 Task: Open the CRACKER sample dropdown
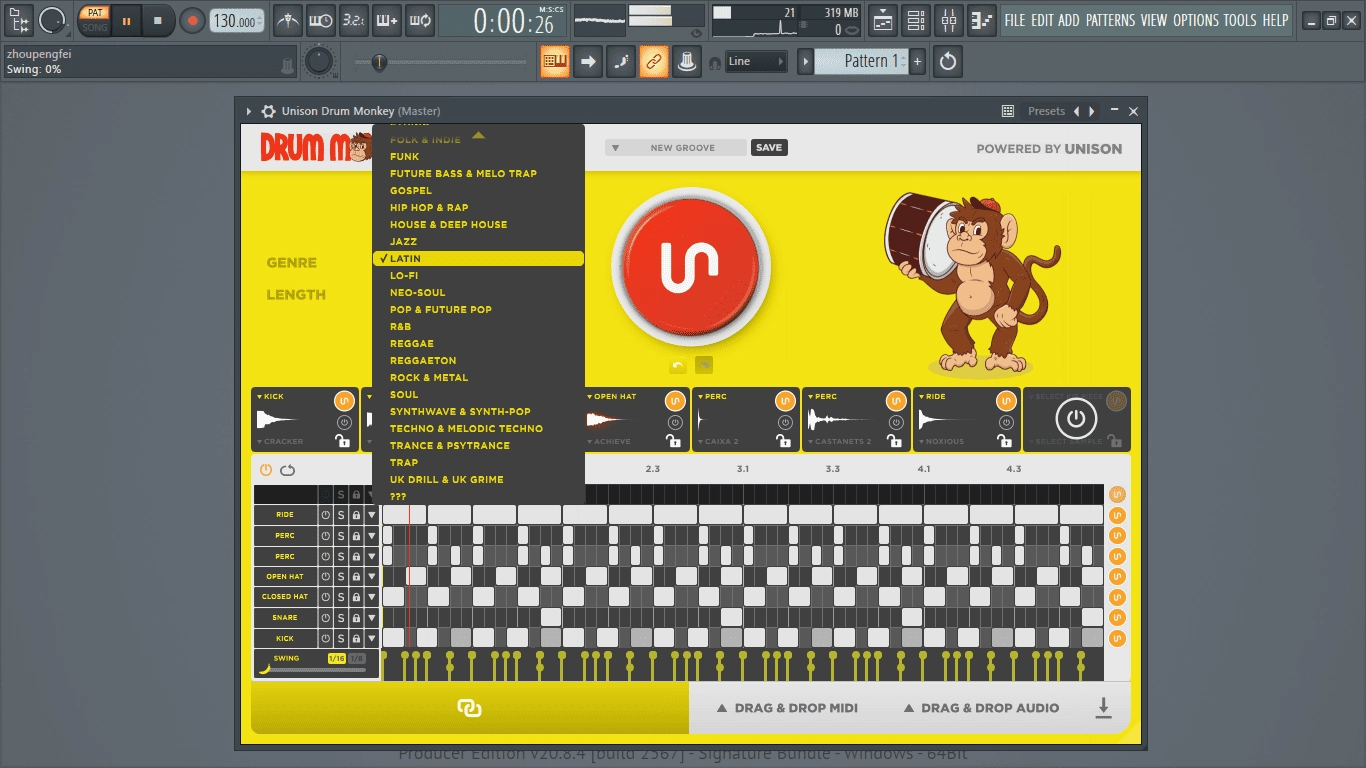point(280,441)
